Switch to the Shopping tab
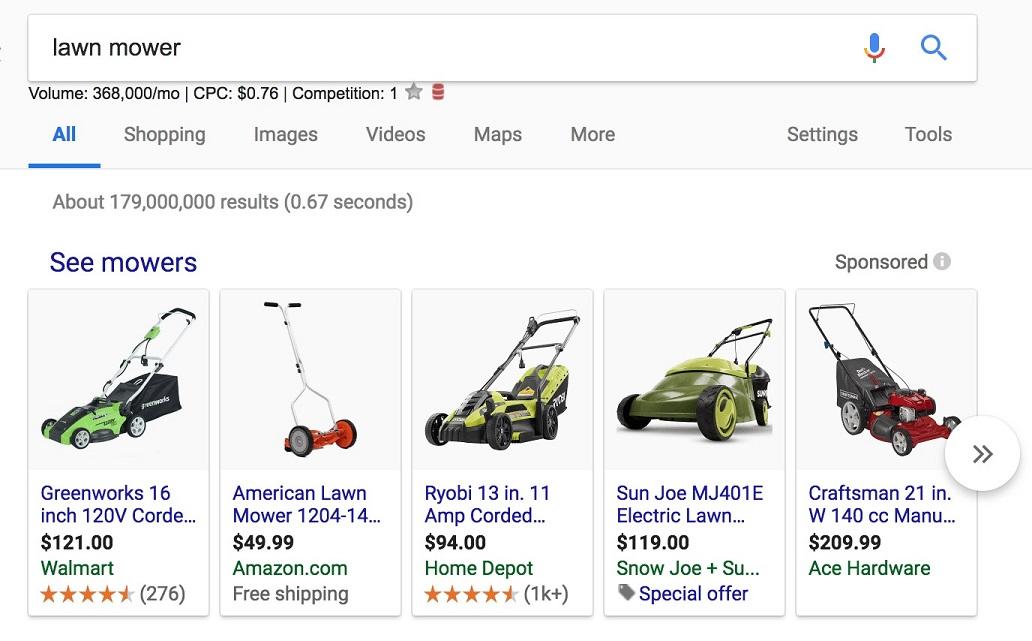 [164, 134]
